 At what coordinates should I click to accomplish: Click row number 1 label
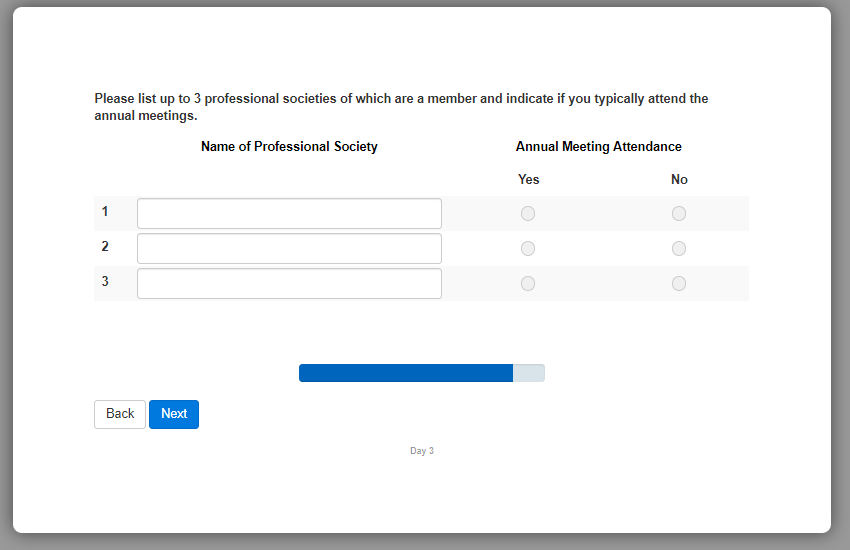(105, 212)
